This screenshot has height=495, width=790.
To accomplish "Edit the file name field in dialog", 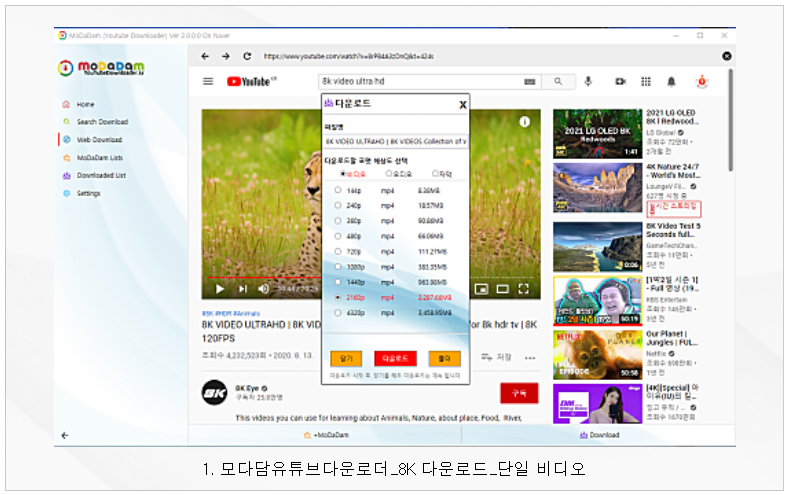I will point(396,142).
